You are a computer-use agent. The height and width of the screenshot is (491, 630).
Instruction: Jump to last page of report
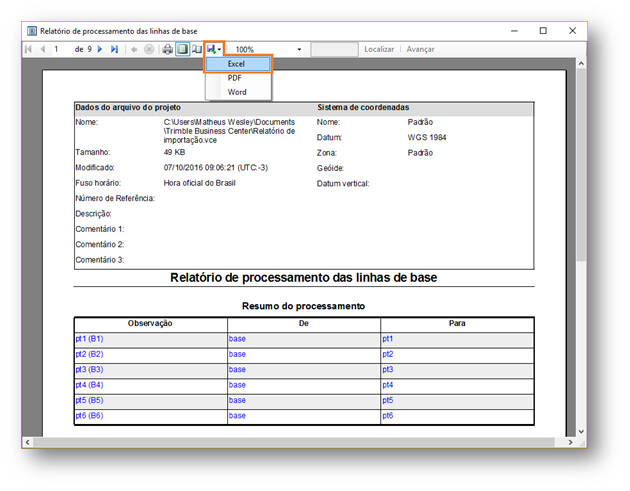click(114, 49)
